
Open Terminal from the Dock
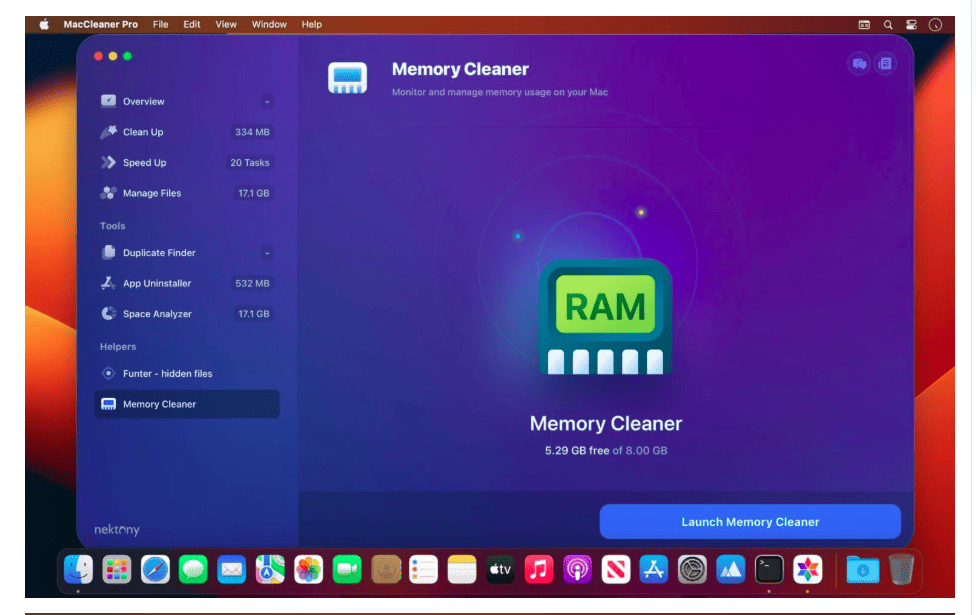769,569
